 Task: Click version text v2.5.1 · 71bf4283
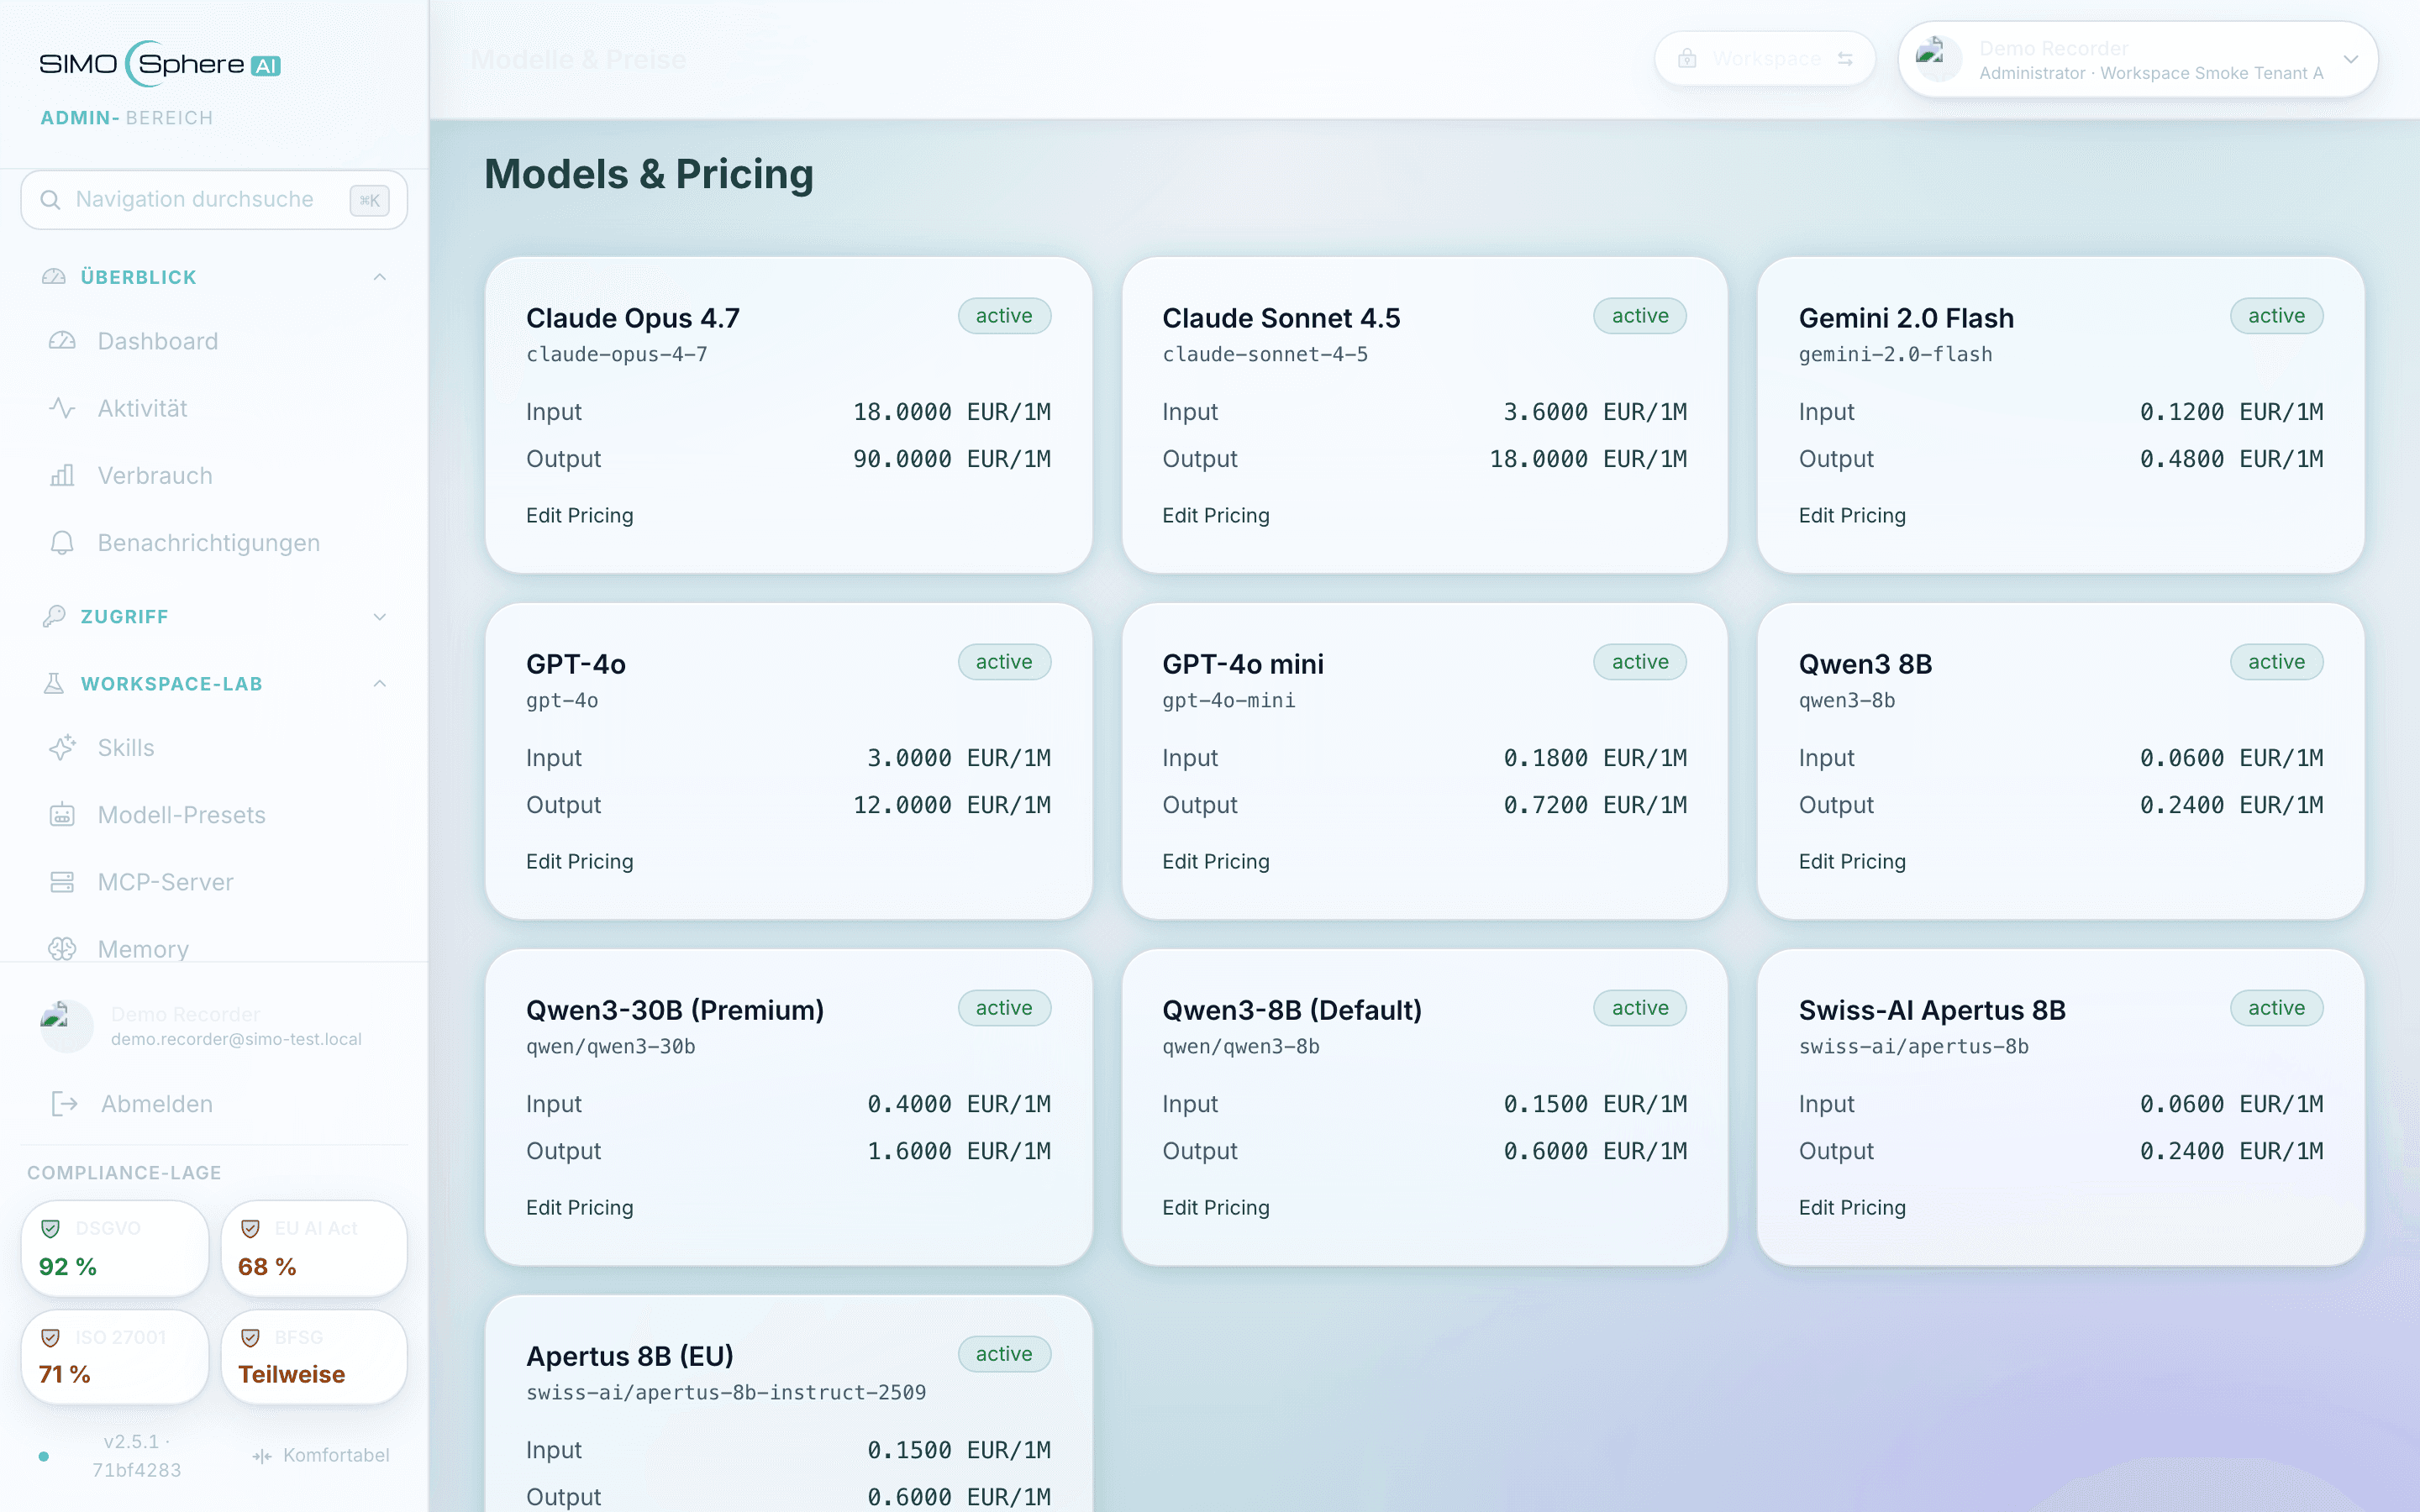[136, 1455]
